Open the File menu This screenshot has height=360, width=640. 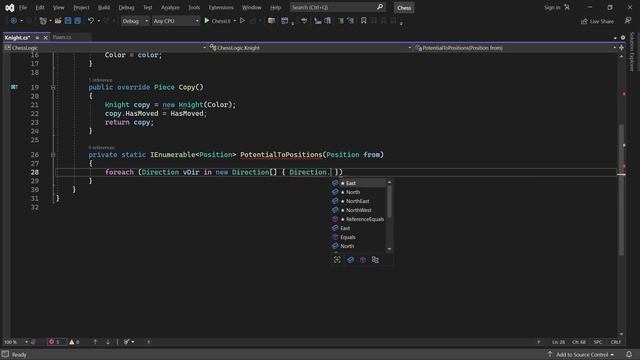point(23,7)
